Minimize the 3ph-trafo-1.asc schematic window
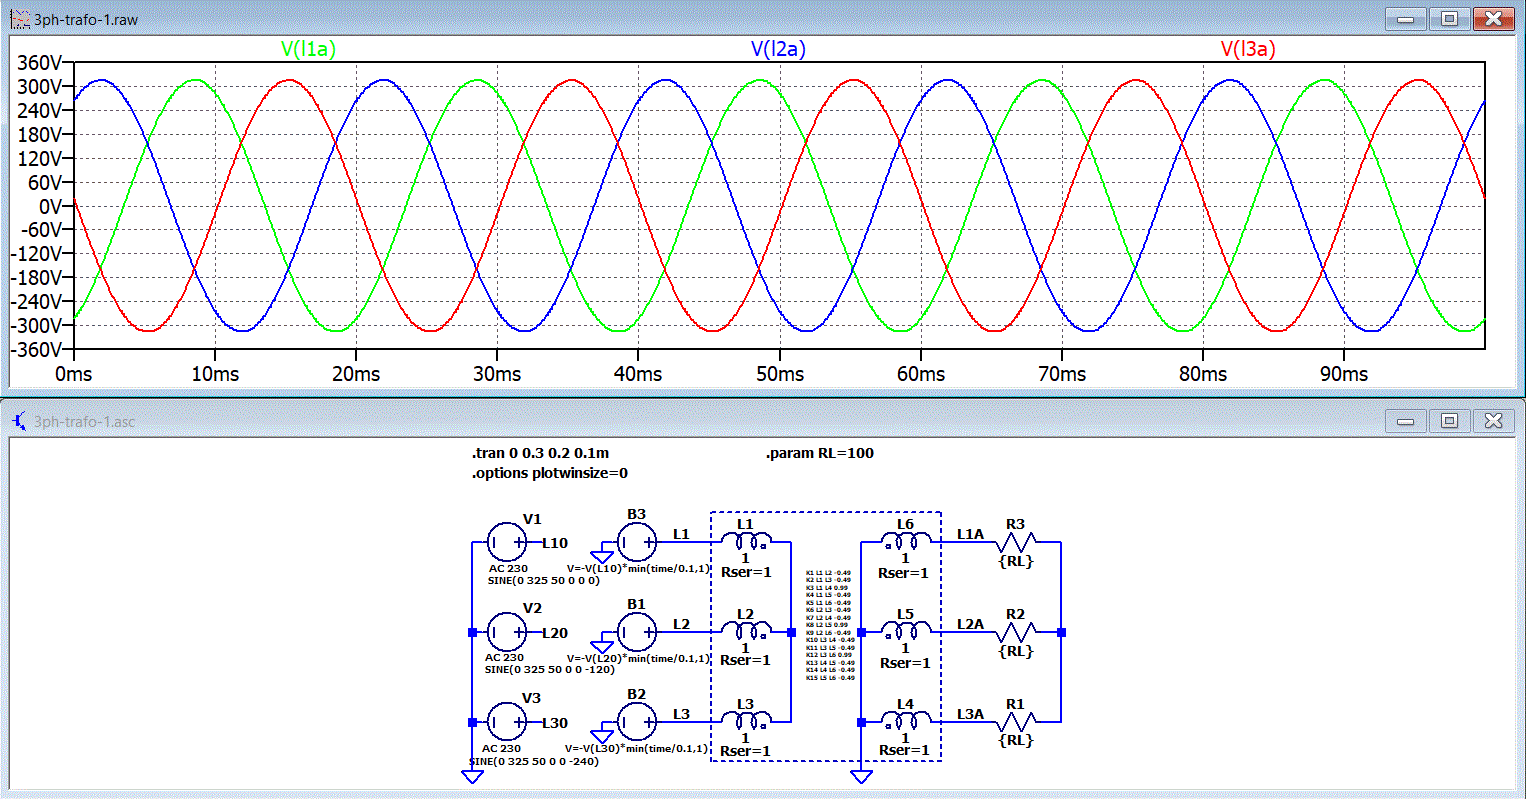Viewport: 1526px width, 799px height. (1406, 421)
